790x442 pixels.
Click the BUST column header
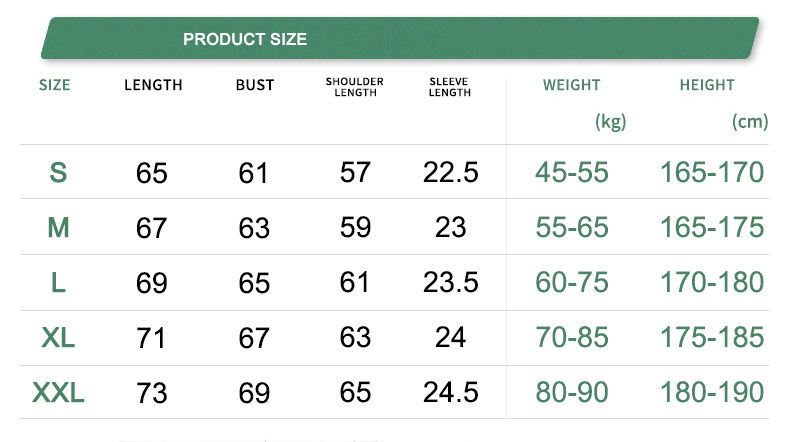(255, 85)
